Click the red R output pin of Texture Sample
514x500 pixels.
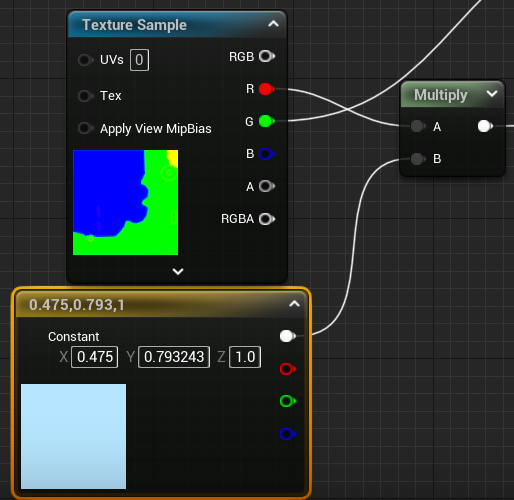267,89
